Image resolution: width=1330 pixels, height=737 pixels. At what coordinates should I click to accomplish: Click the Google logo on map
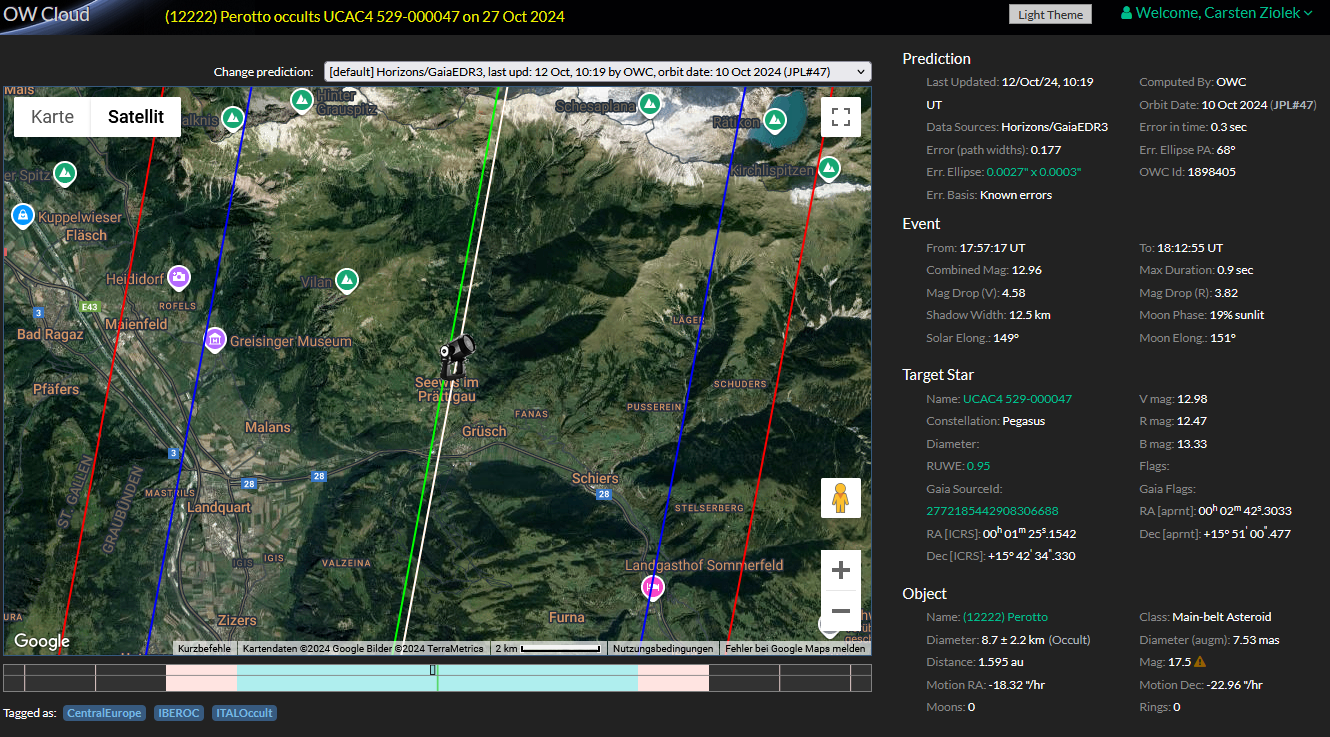[x=42, y=641]
